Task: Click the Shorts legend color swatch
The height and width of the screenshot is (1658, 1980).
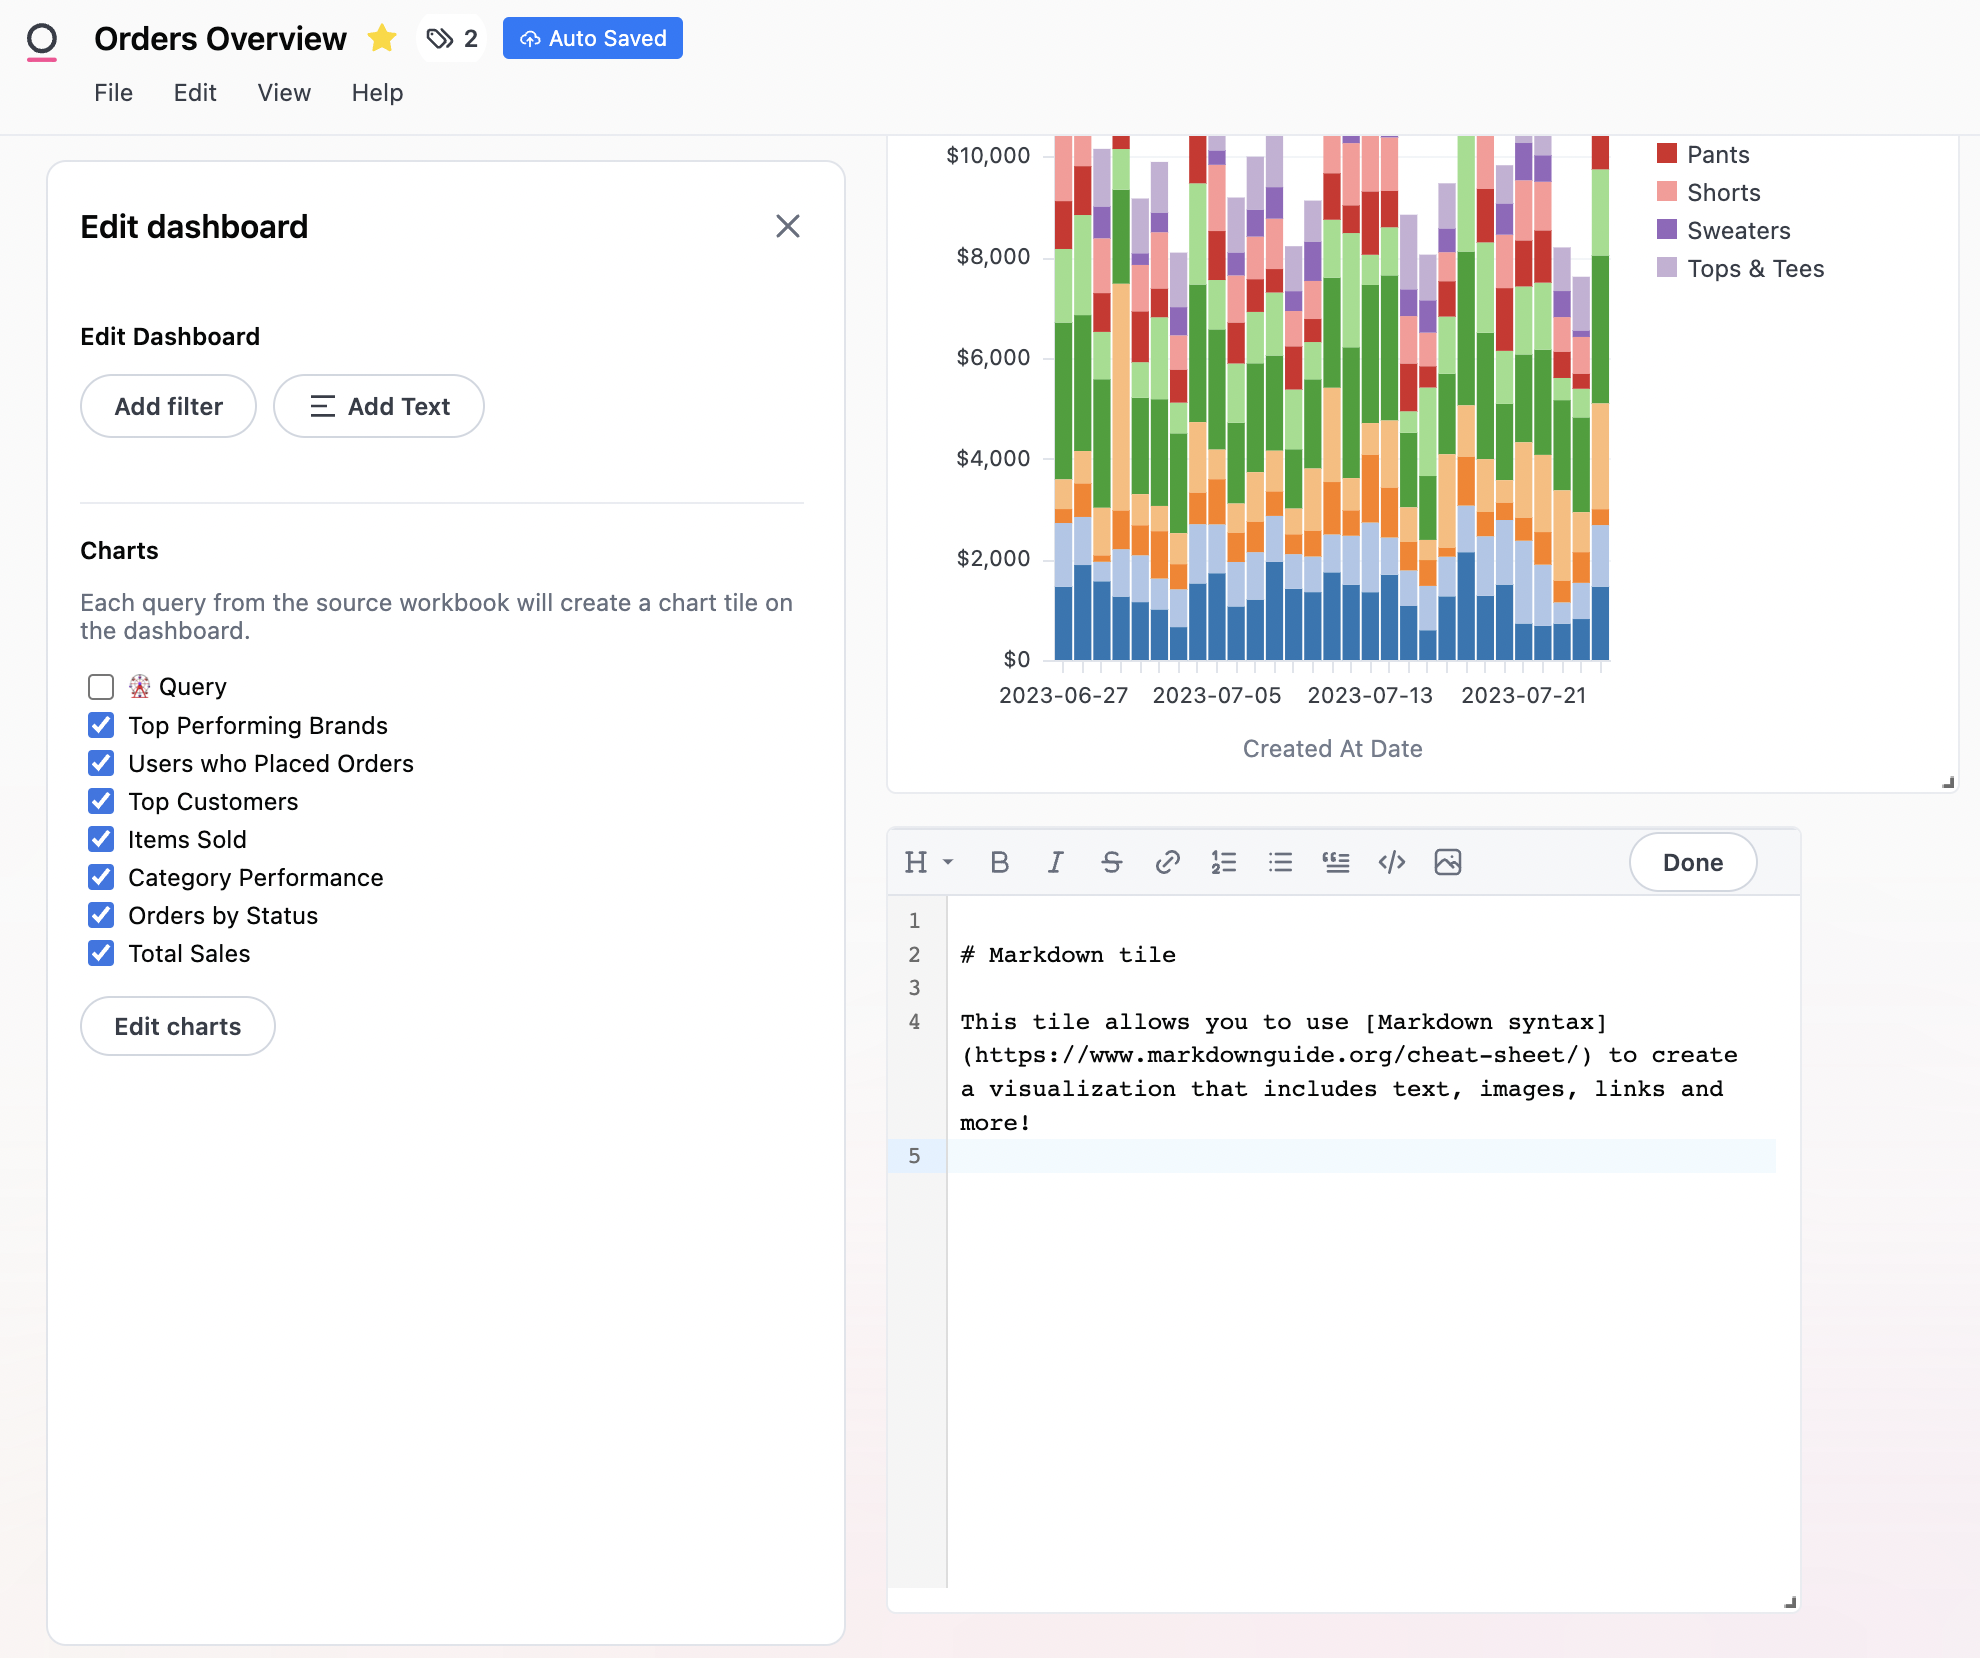Action: pos(1667,191)
